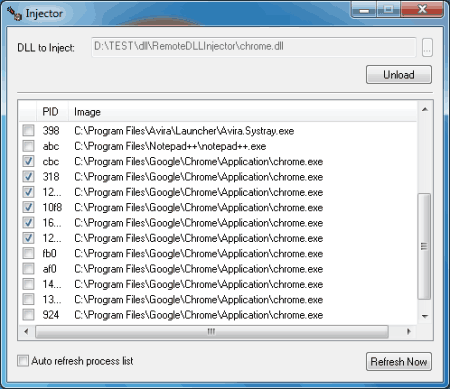This screenshot has width=450, height=389.
Task: Check the box for PID 13... chrome.exe
Action: [x=28, y=299]
